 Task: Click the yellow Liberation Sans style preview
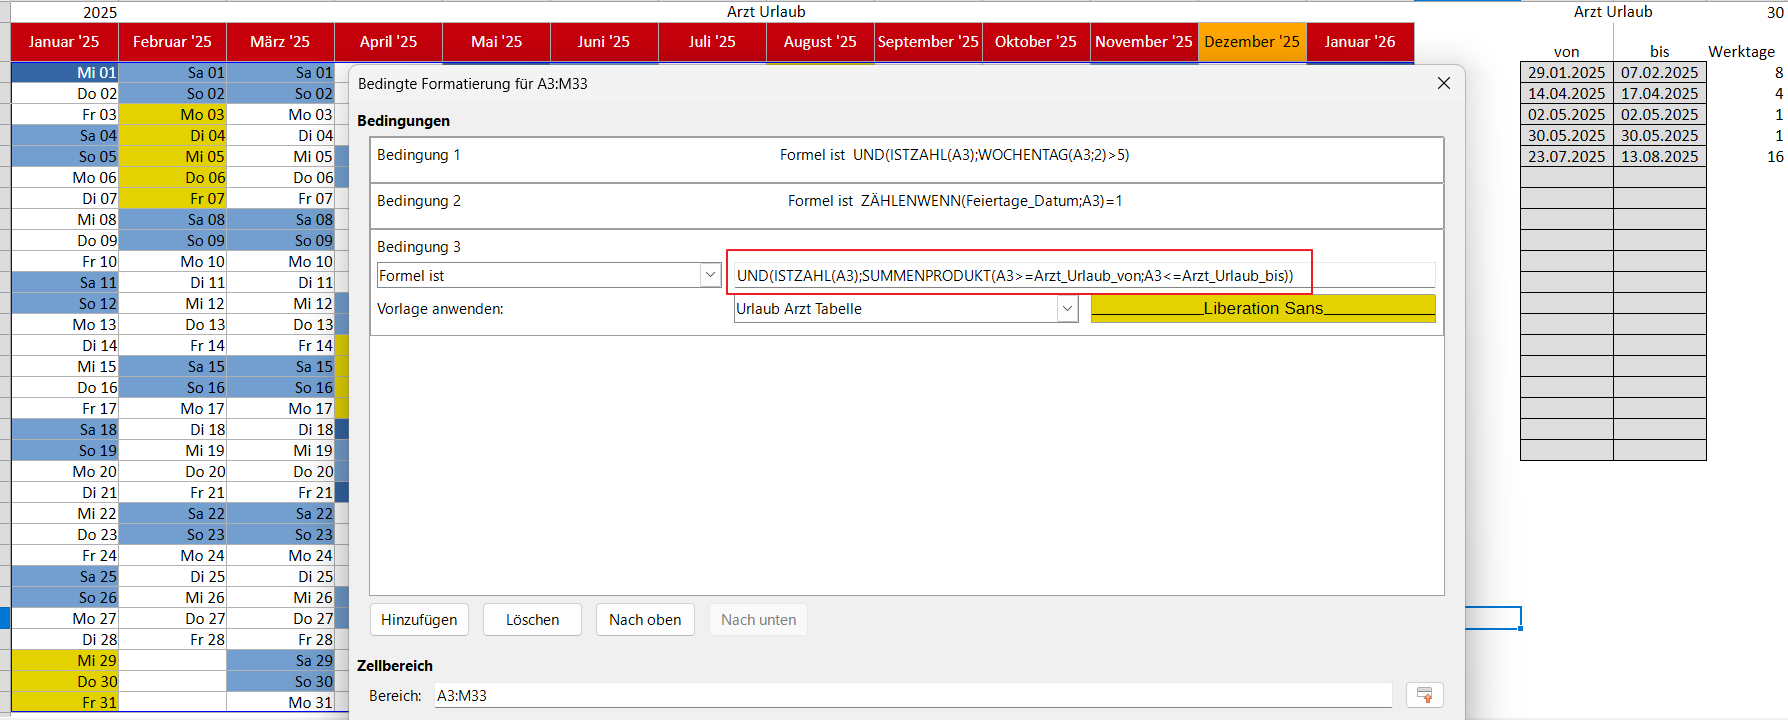(x=1262, y=309)
